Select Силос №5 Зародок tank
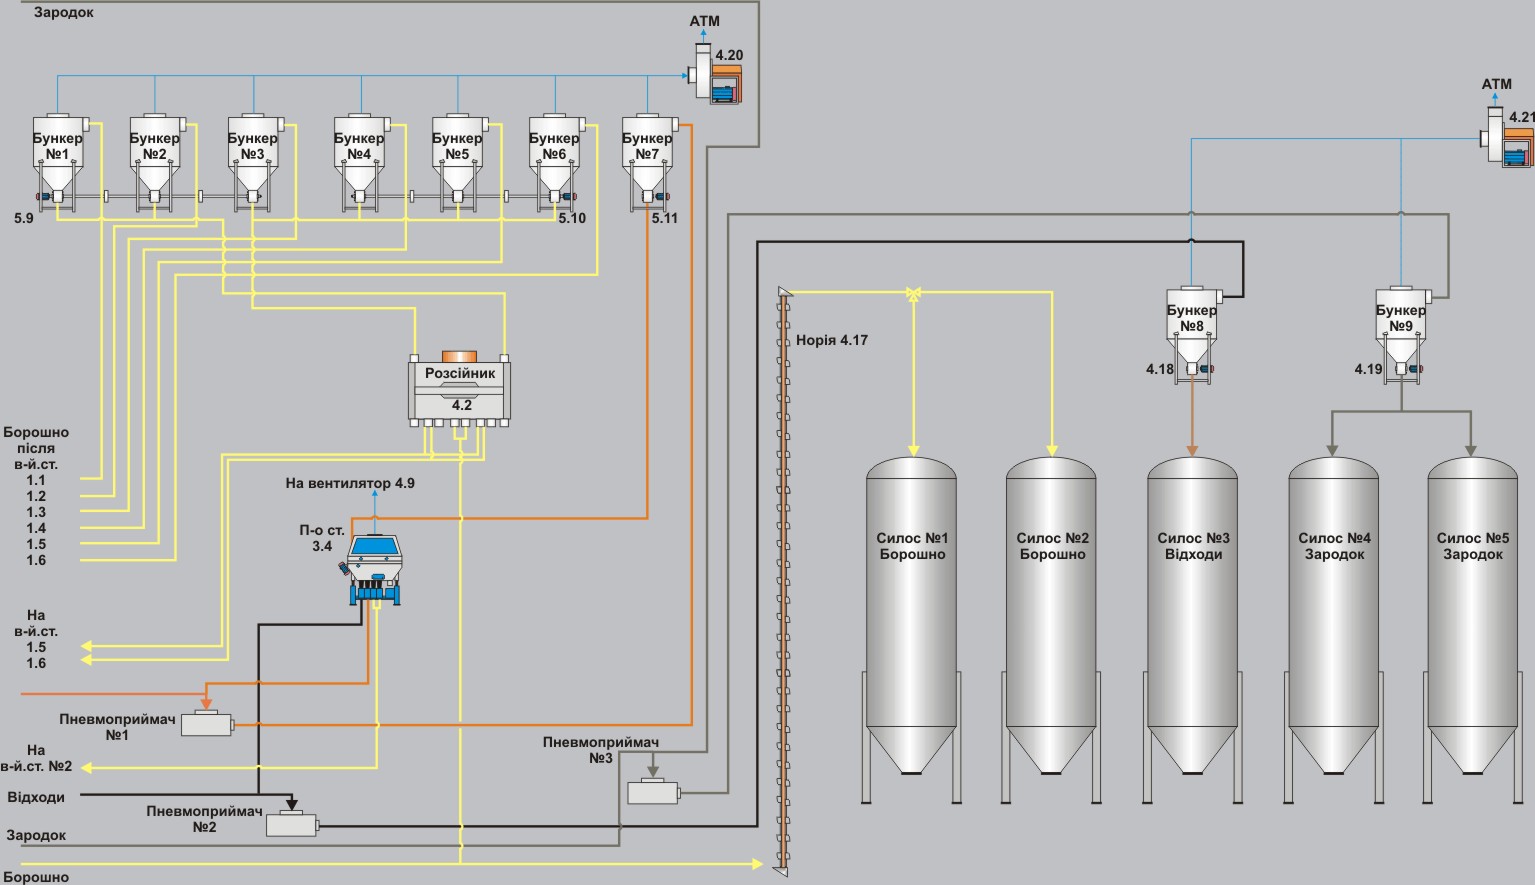Image resolution: width=1535 pixels, height=885 pixels. (x=1473, y=630)
